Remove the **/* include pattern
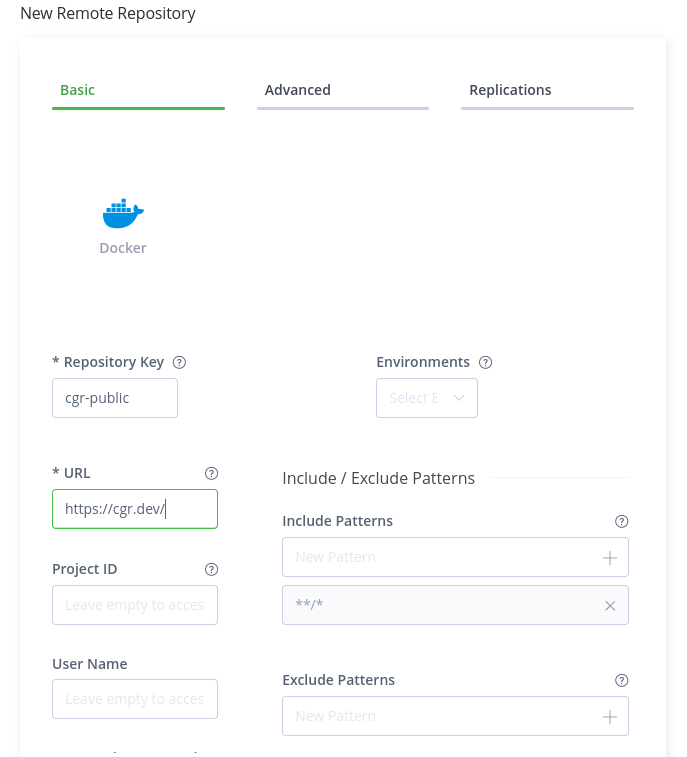687x757 pixels. [x=610, y=606]
